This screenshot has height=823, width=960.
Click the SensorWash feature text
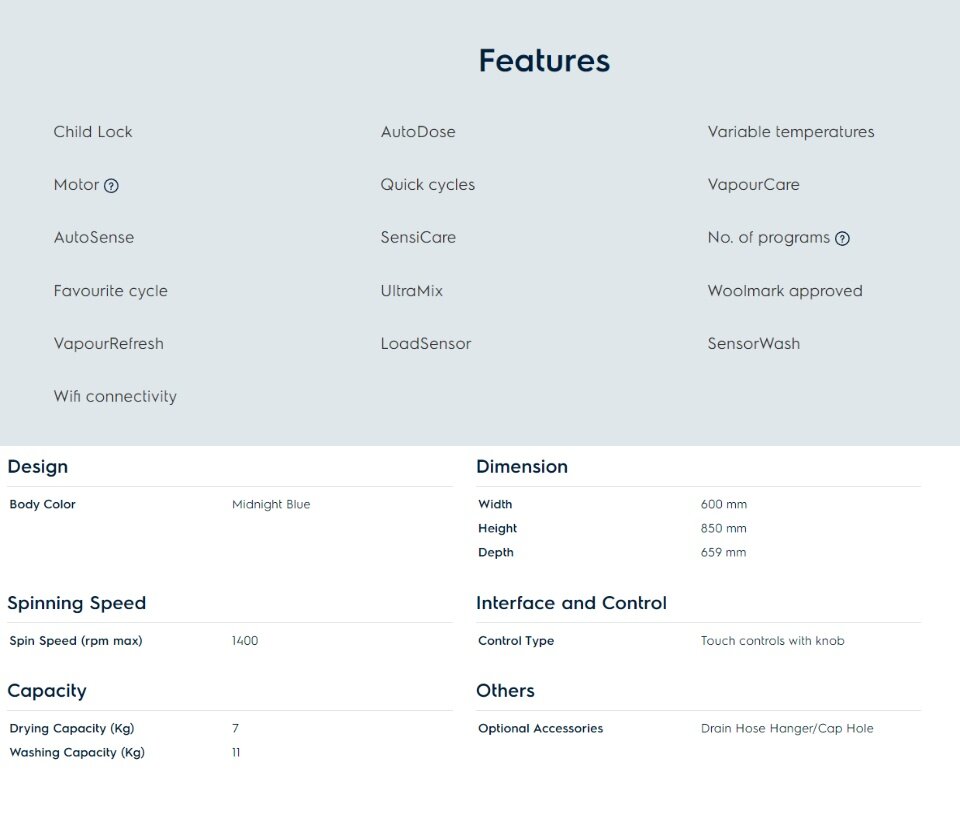pyautogui.click(x=754, y=344)
